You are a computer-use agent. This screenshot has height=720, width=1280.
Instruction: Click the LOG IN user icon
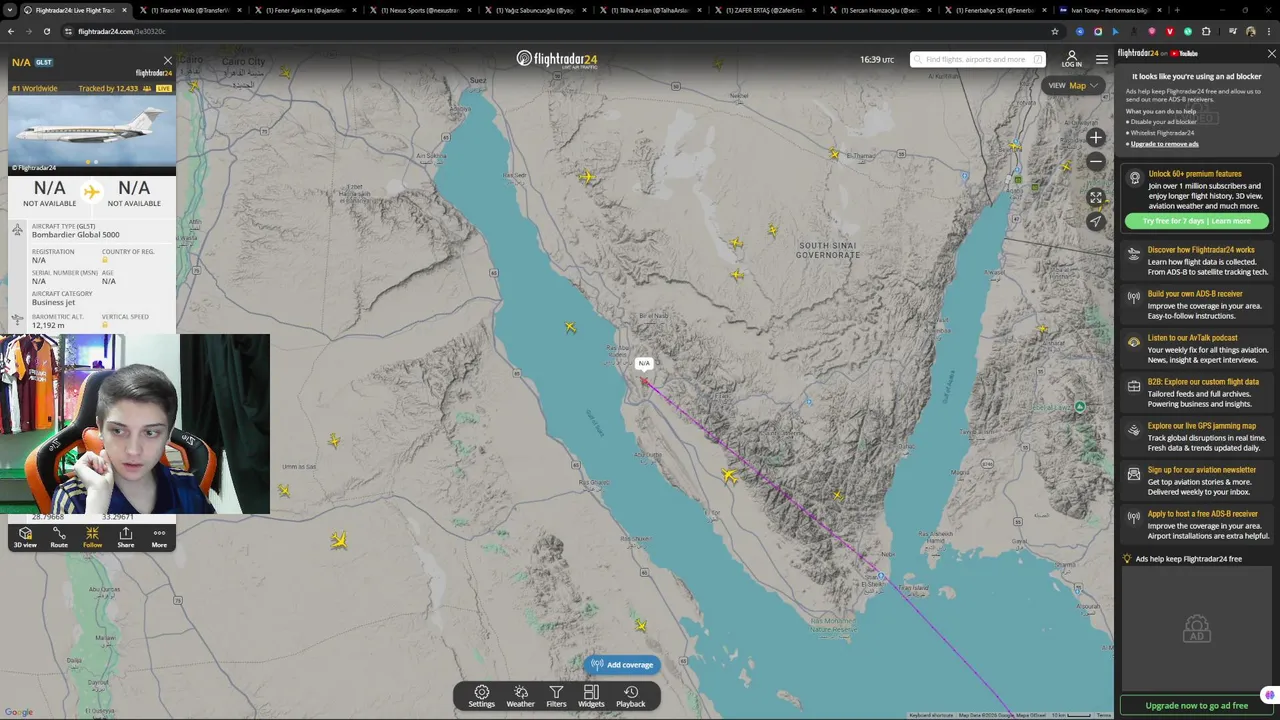(x=1072, y=59)
